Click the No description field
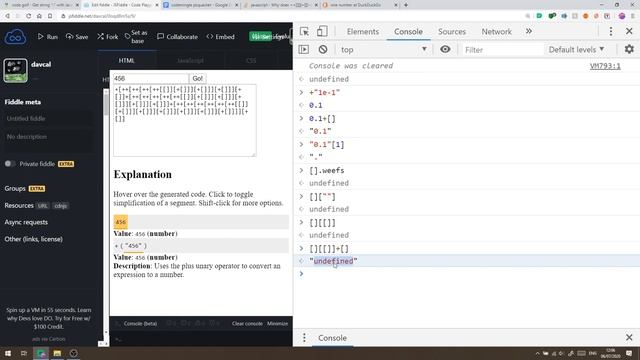The width and height of the screenshot is (640, 360). tap(49, 137)
